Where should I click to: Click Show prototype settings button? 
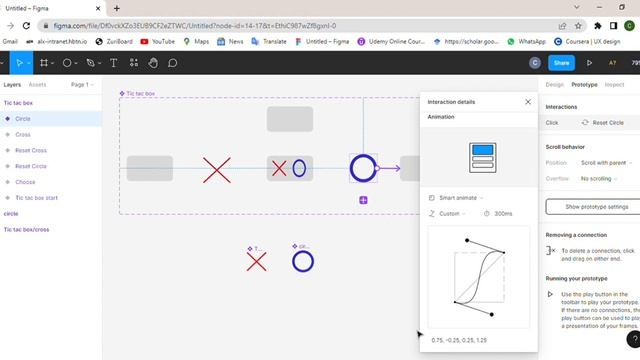(x=594, y=207)
